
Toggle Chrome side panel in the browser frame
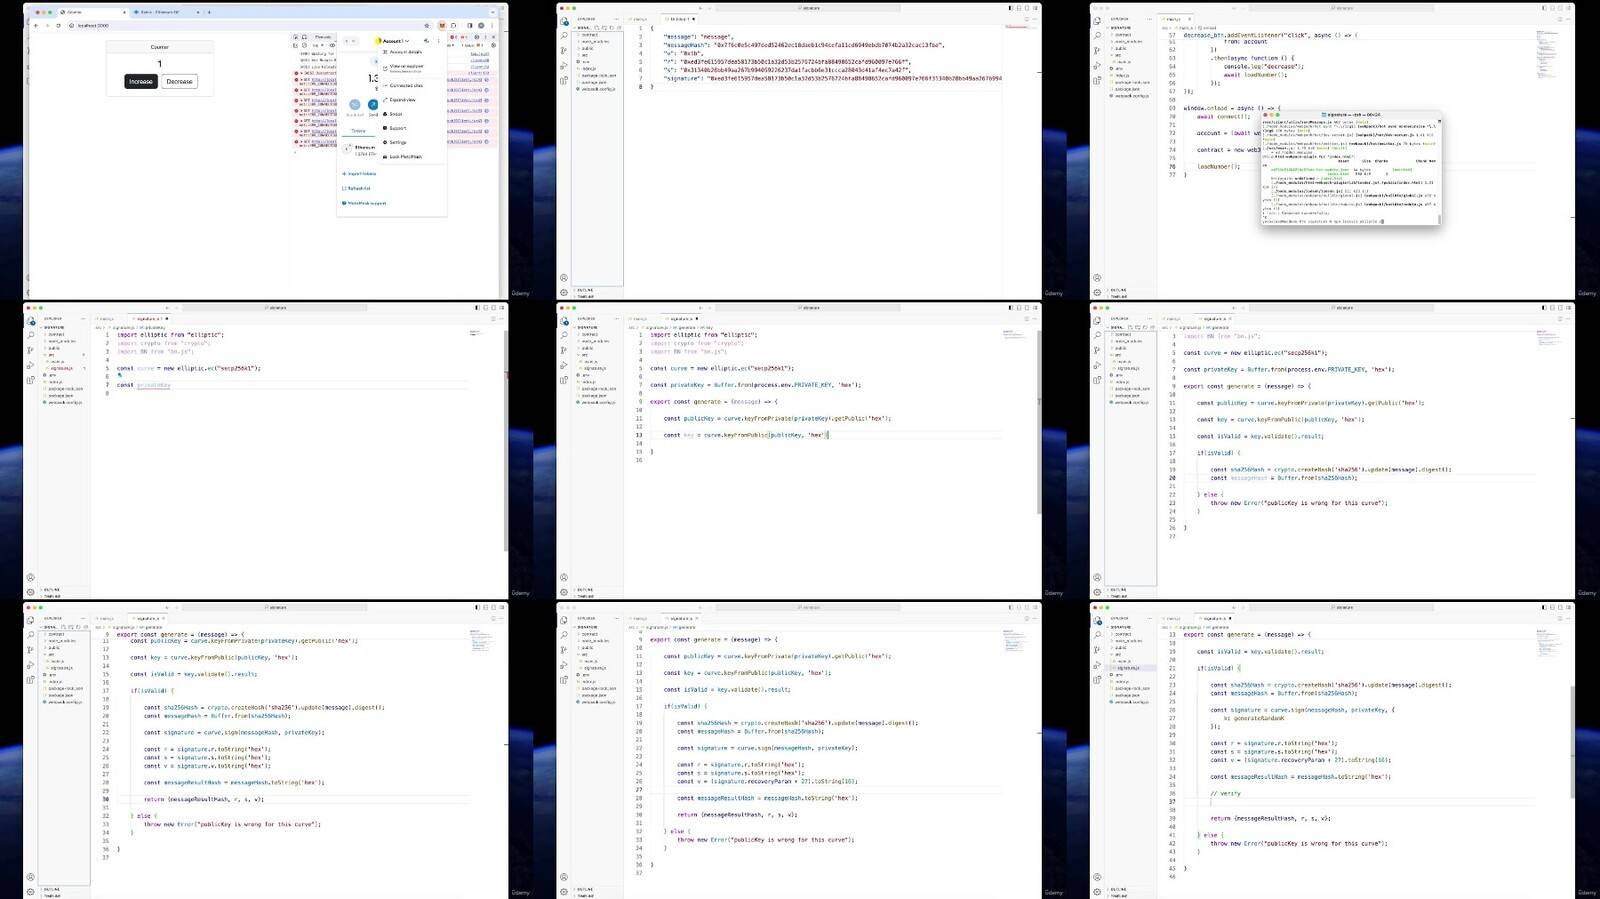click(470, 25)
